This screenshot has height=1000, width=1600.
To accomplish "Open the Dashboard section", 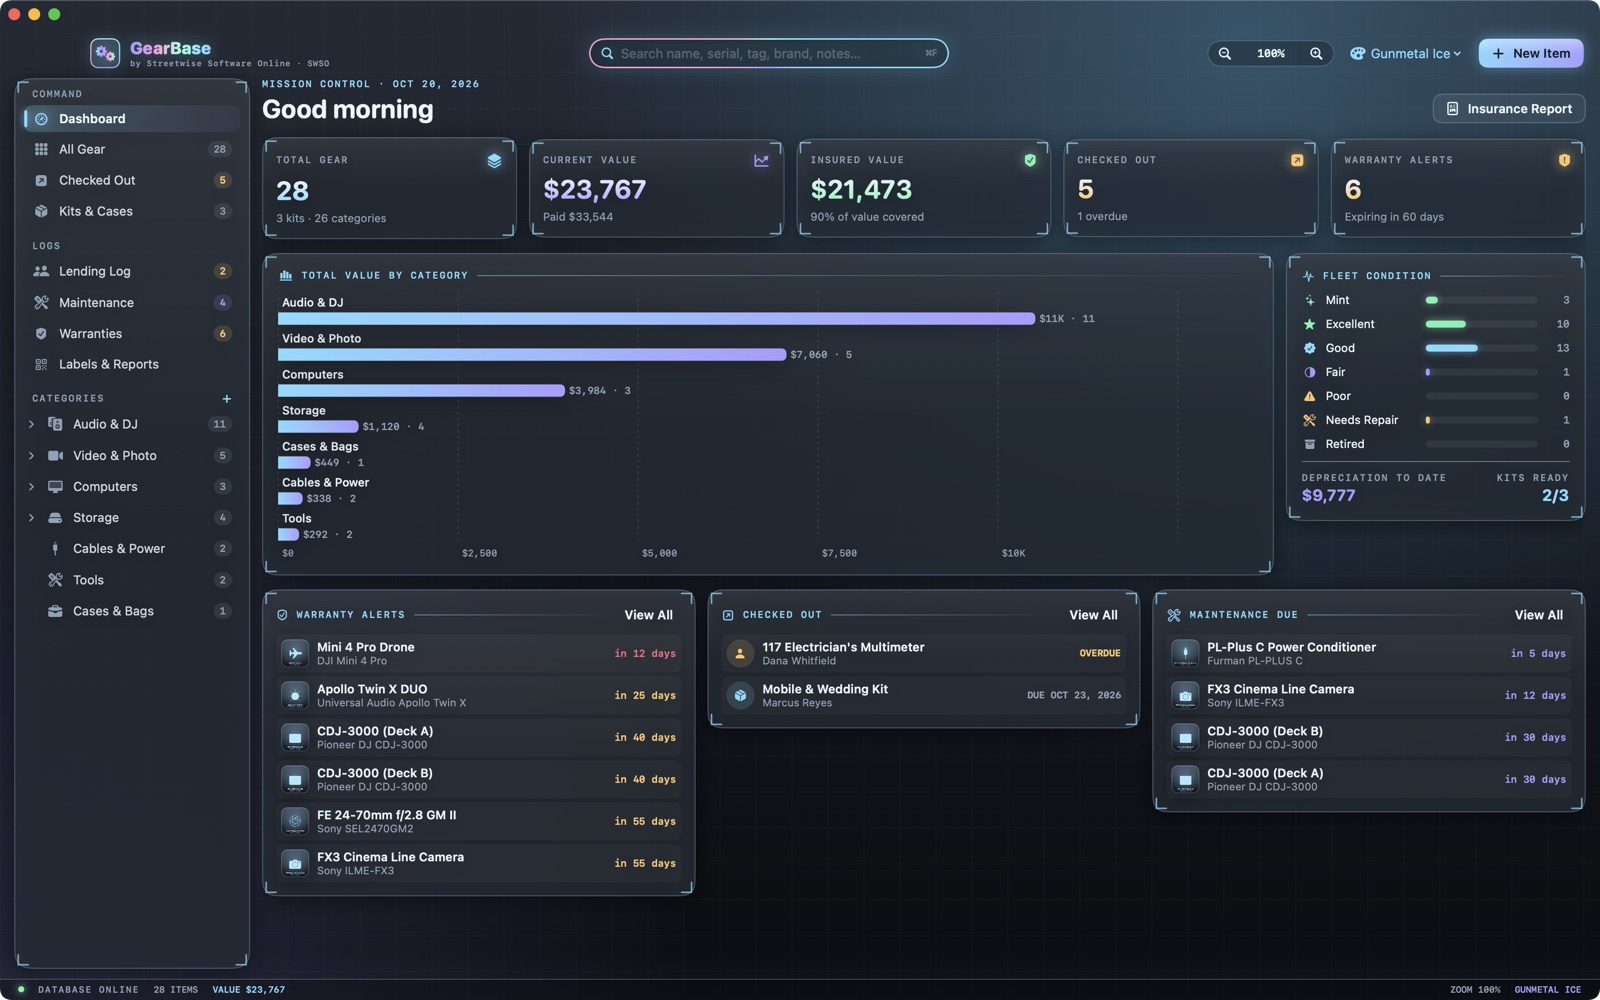I will [131, 119].
